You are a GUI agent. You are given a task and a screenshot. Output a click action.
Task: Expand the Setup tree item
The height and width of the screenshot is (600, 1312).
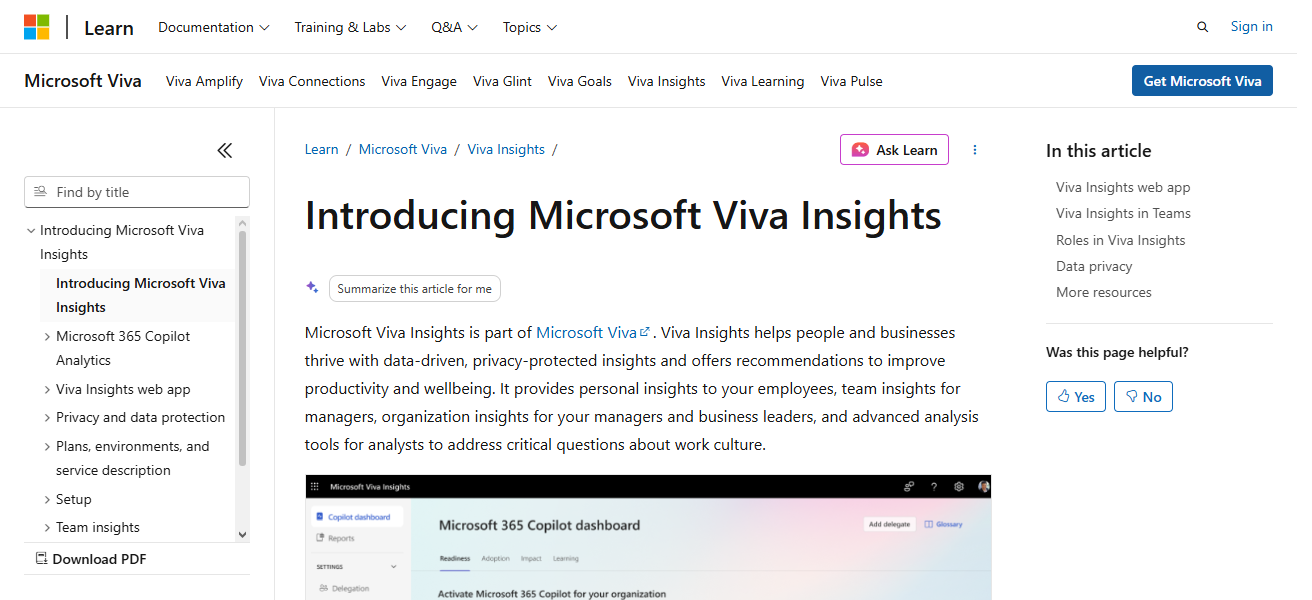click(x=47, y=498)
